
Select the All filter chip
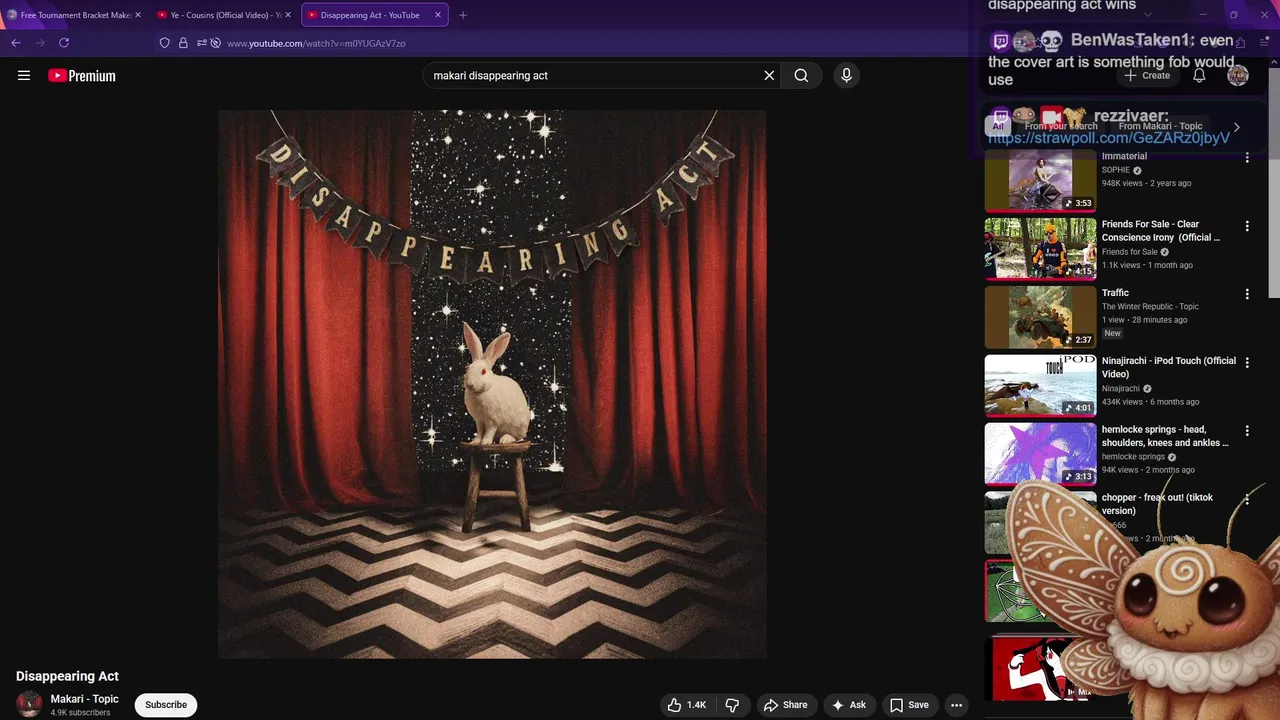point(998,126)
